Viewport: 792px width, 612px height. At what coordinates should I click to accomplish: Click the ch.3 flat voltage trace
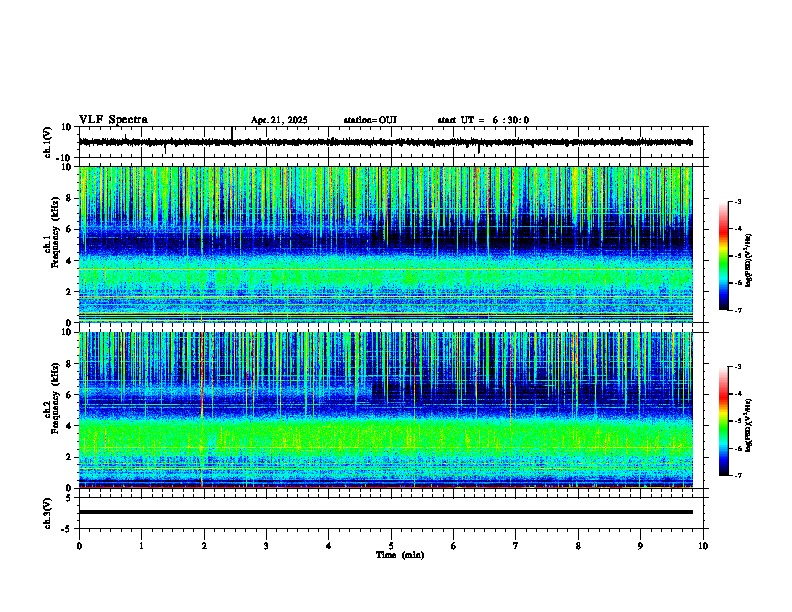coord(385,512)
